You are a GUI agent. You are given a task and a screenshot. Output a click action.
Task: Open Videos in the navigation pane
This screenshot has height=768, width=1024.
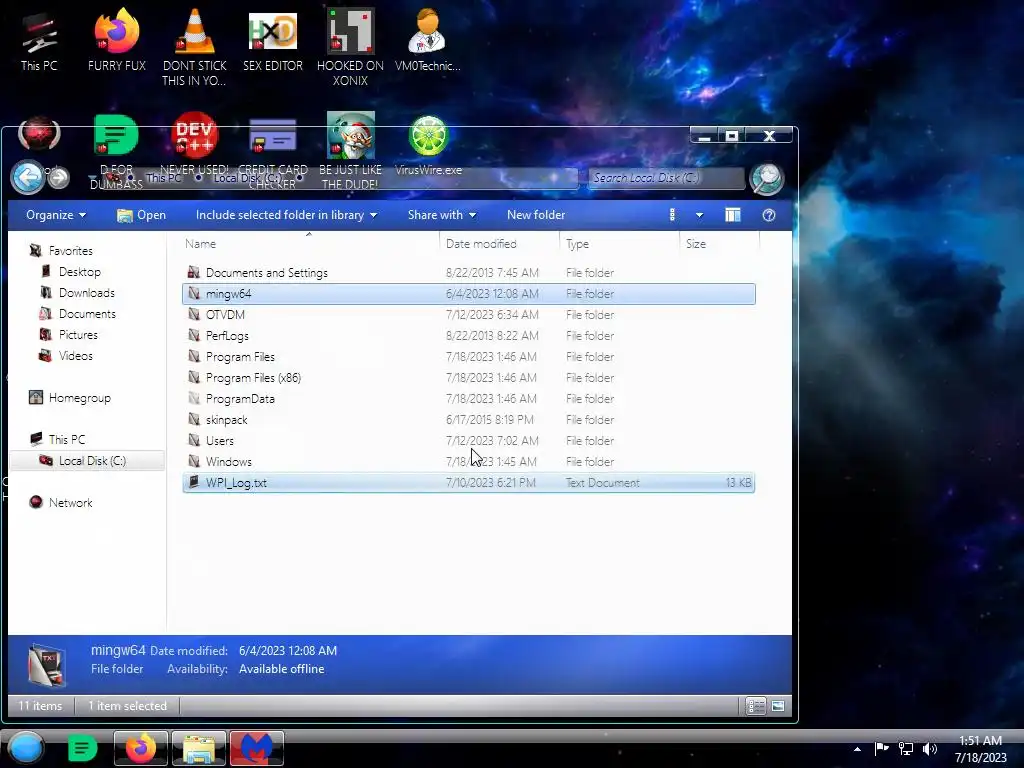pos(75,355)
